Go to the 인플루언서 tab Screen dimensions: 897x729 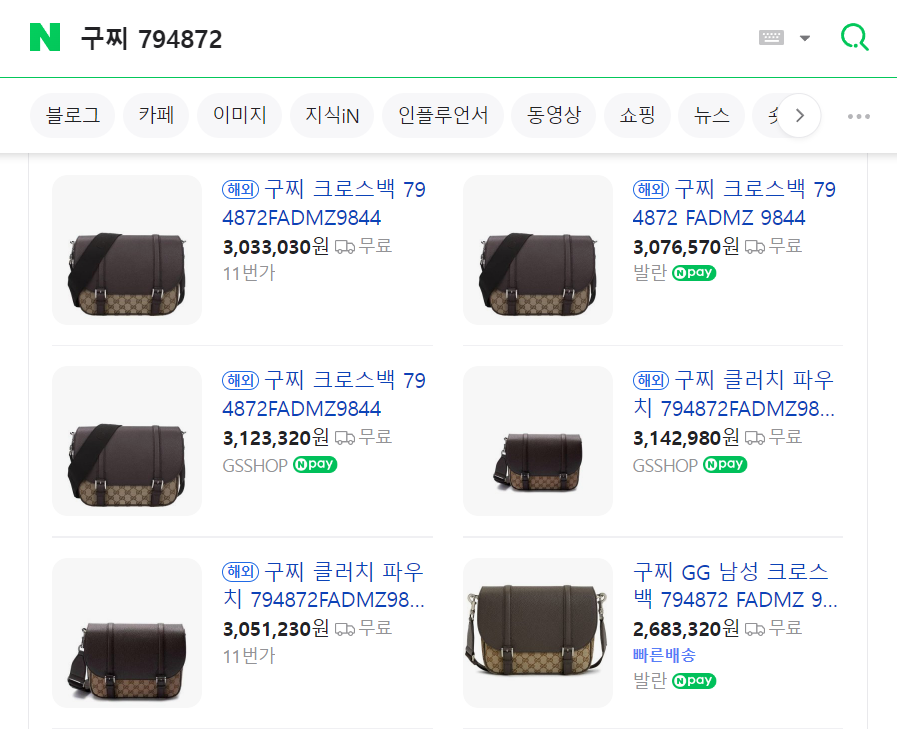click(x=443, y=115)
